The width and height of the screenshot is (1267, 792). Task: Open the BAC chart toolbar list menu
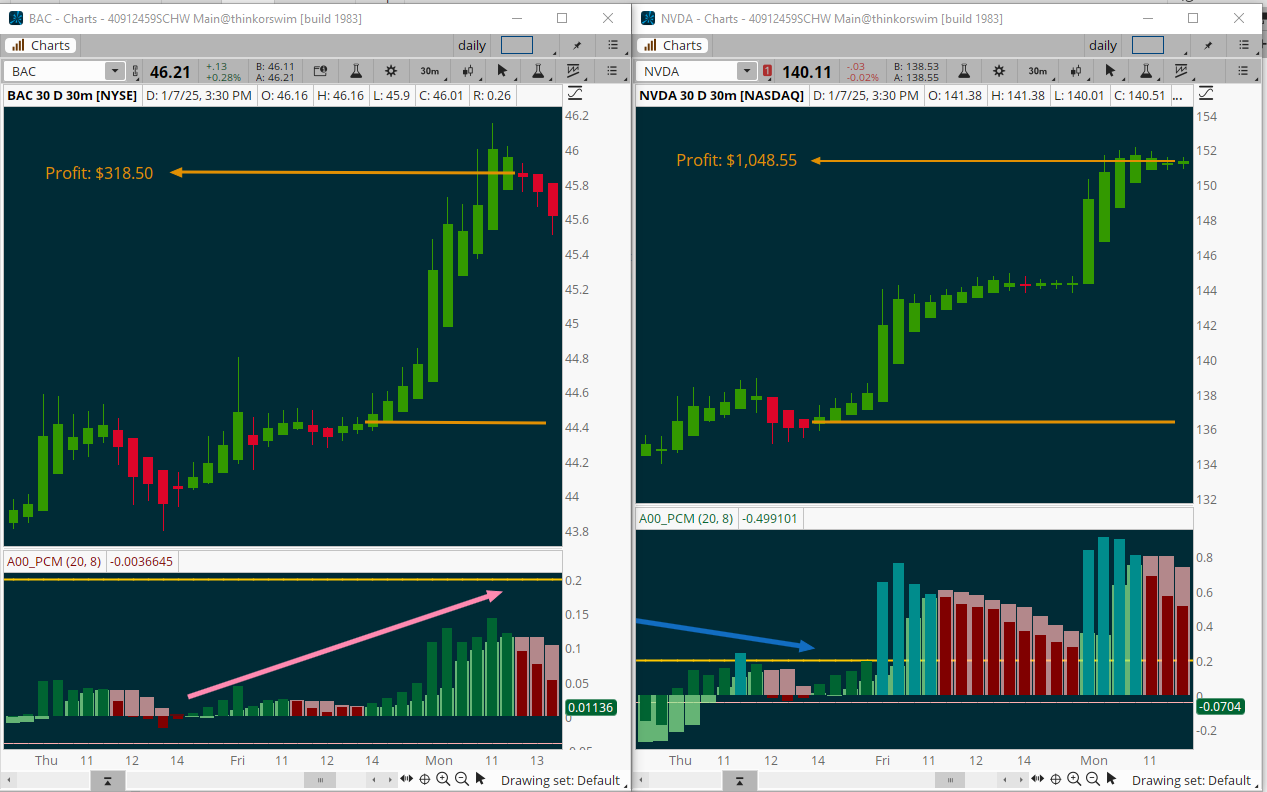point(612,71)
